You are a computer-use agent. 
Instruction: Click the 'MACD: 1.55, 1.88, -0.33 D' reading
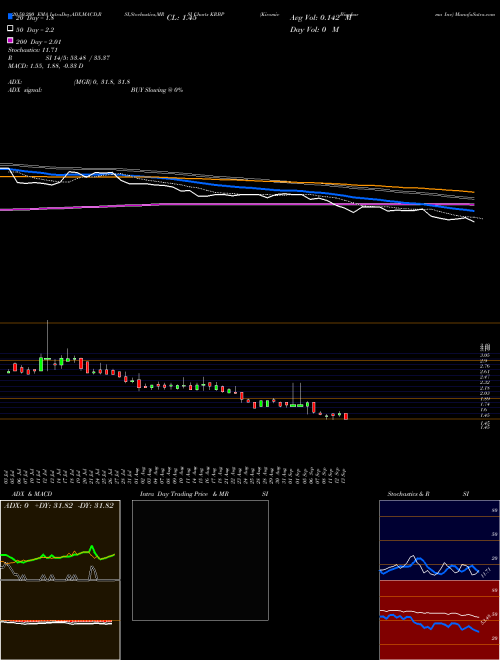(45, 66)
